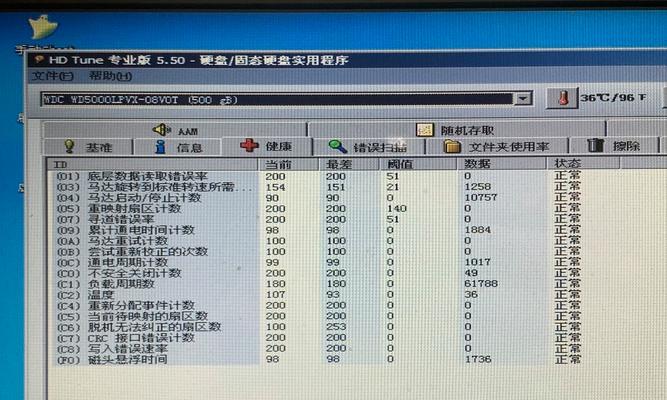Screen dimensions: 667x400
Task: Click threshold value 140
Action: click(x=396, y=209)
